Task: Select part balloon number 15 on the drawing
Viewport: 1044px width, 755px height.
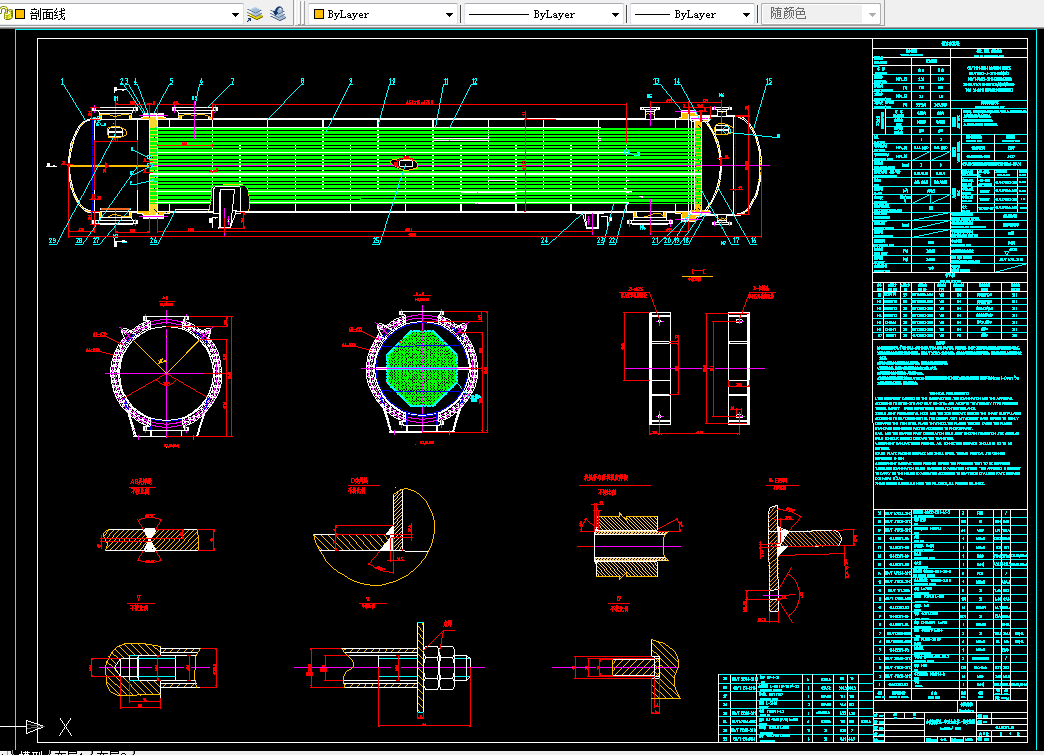Action: point(768,82)
